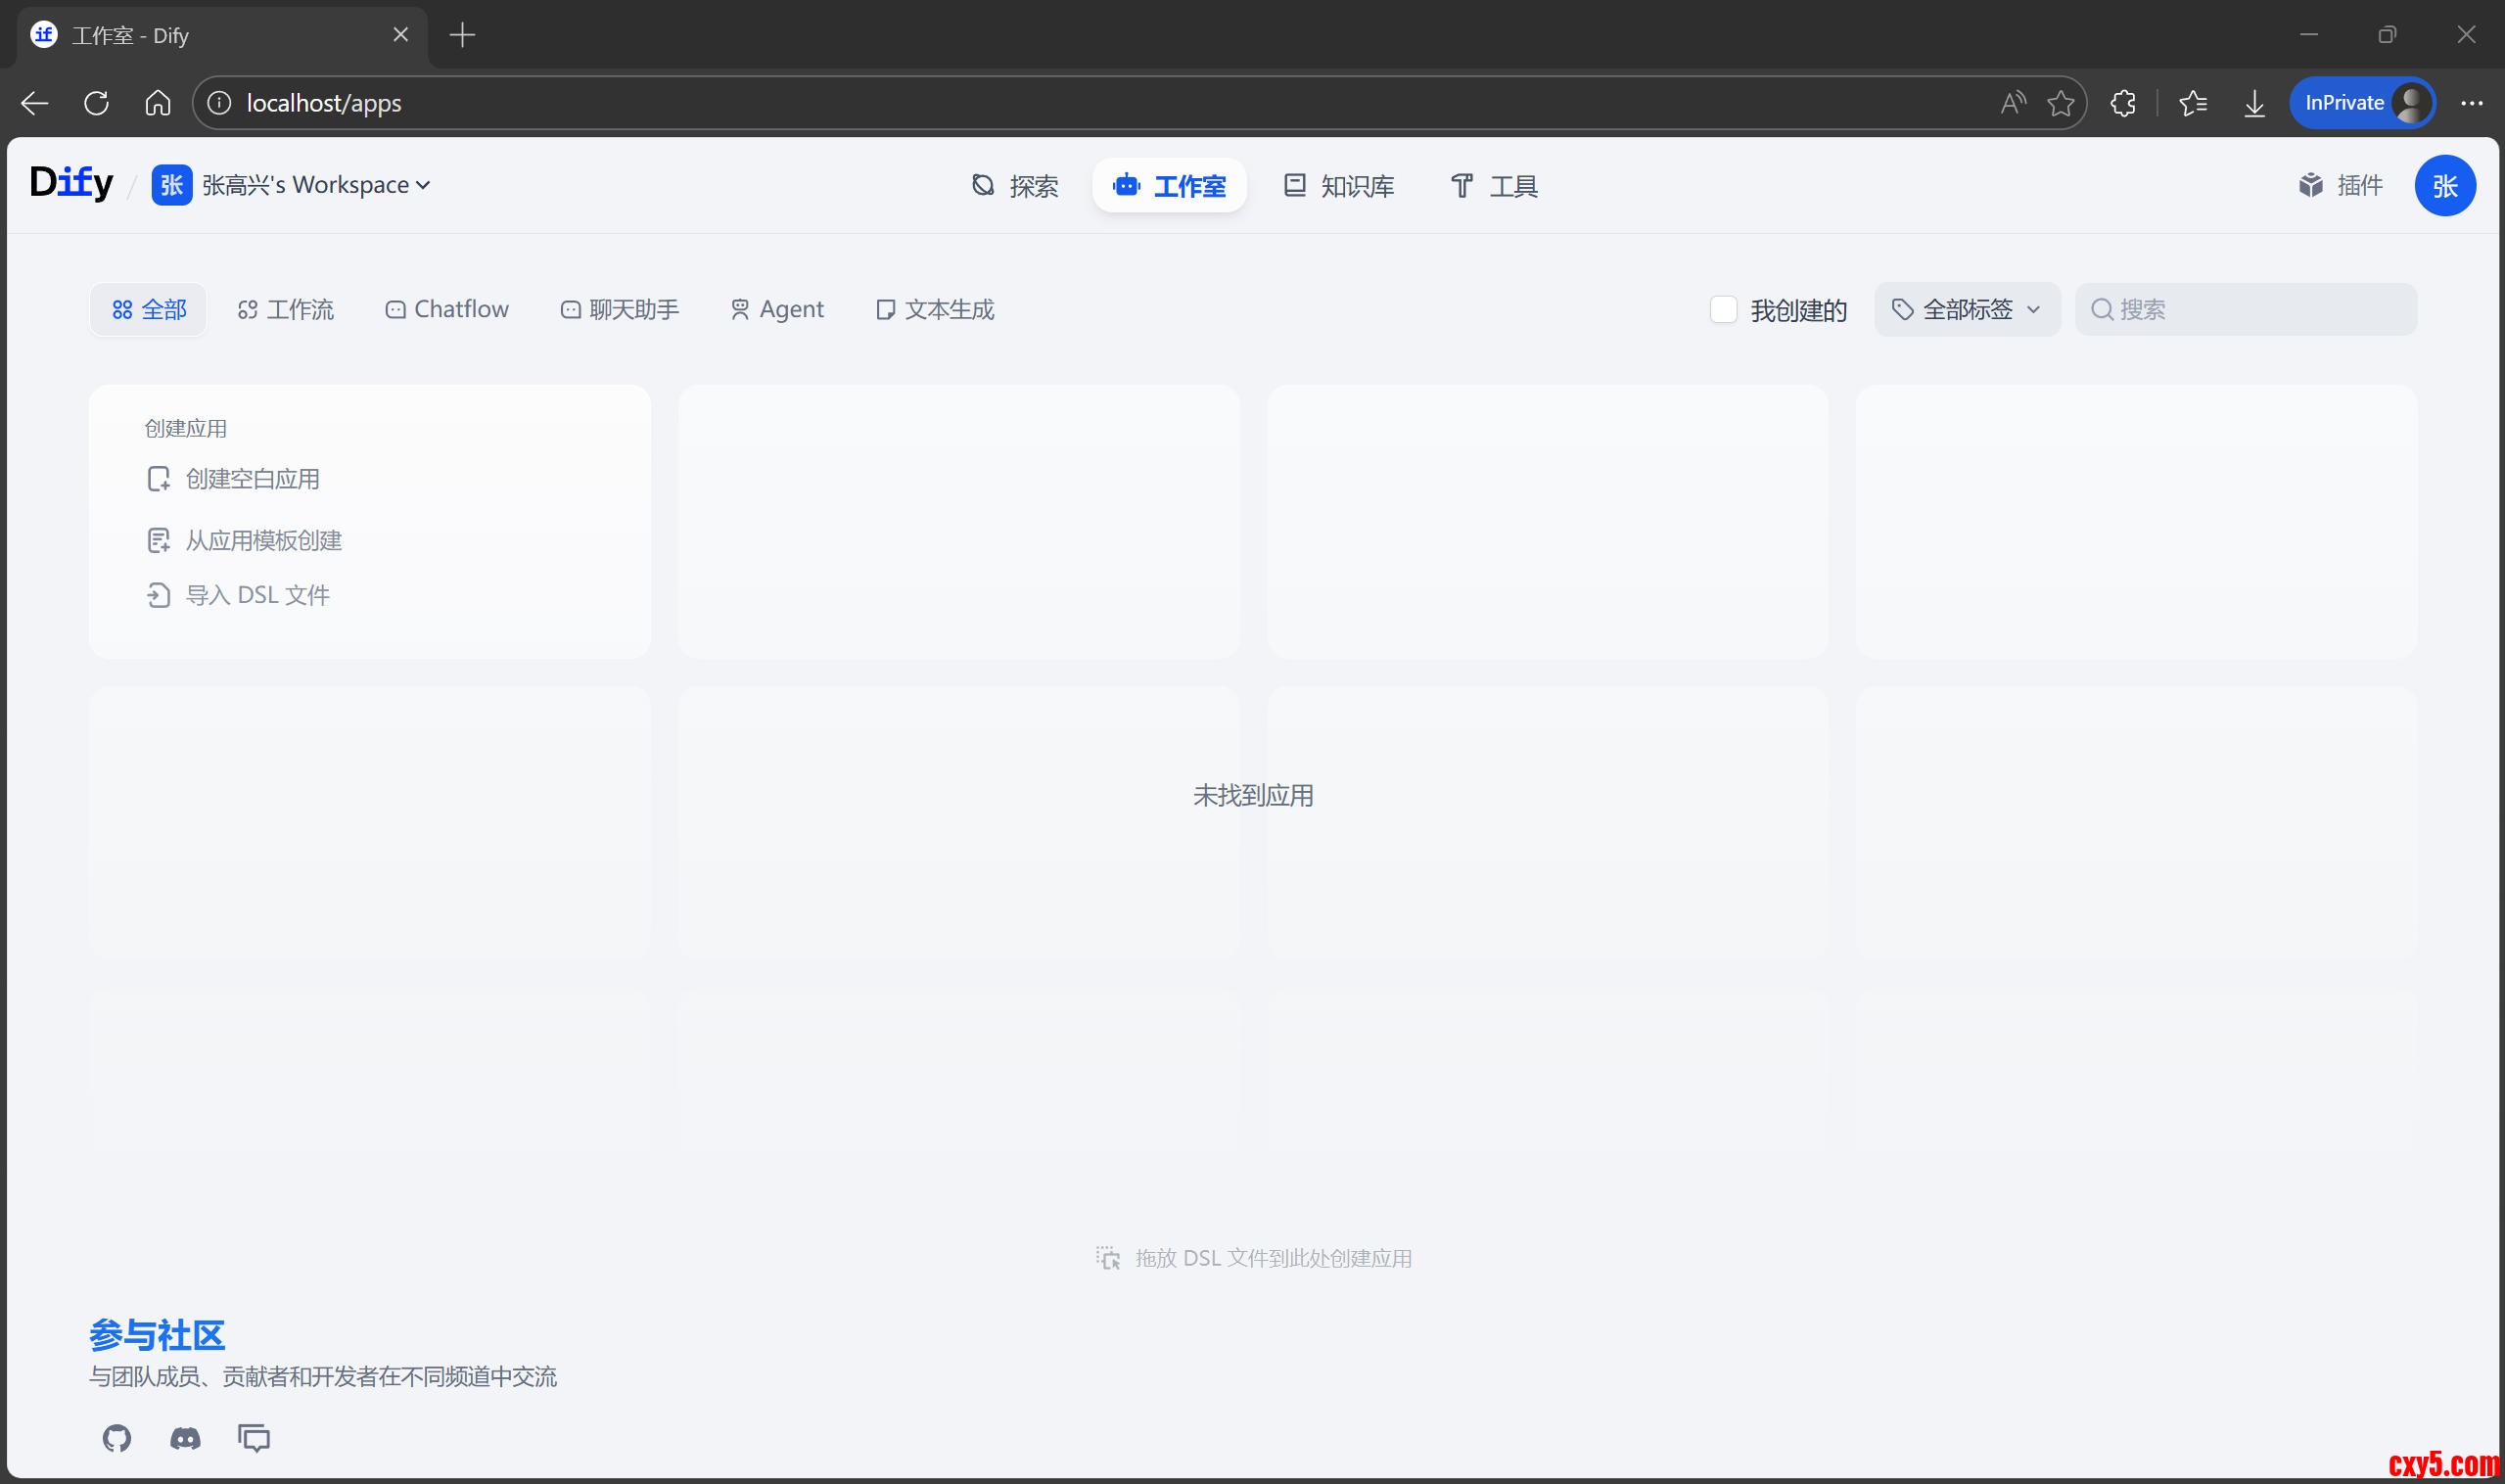The height and width of the screenshot is (1484, 2505).
Task: Click the Dify logo
Action: point(71,183)
